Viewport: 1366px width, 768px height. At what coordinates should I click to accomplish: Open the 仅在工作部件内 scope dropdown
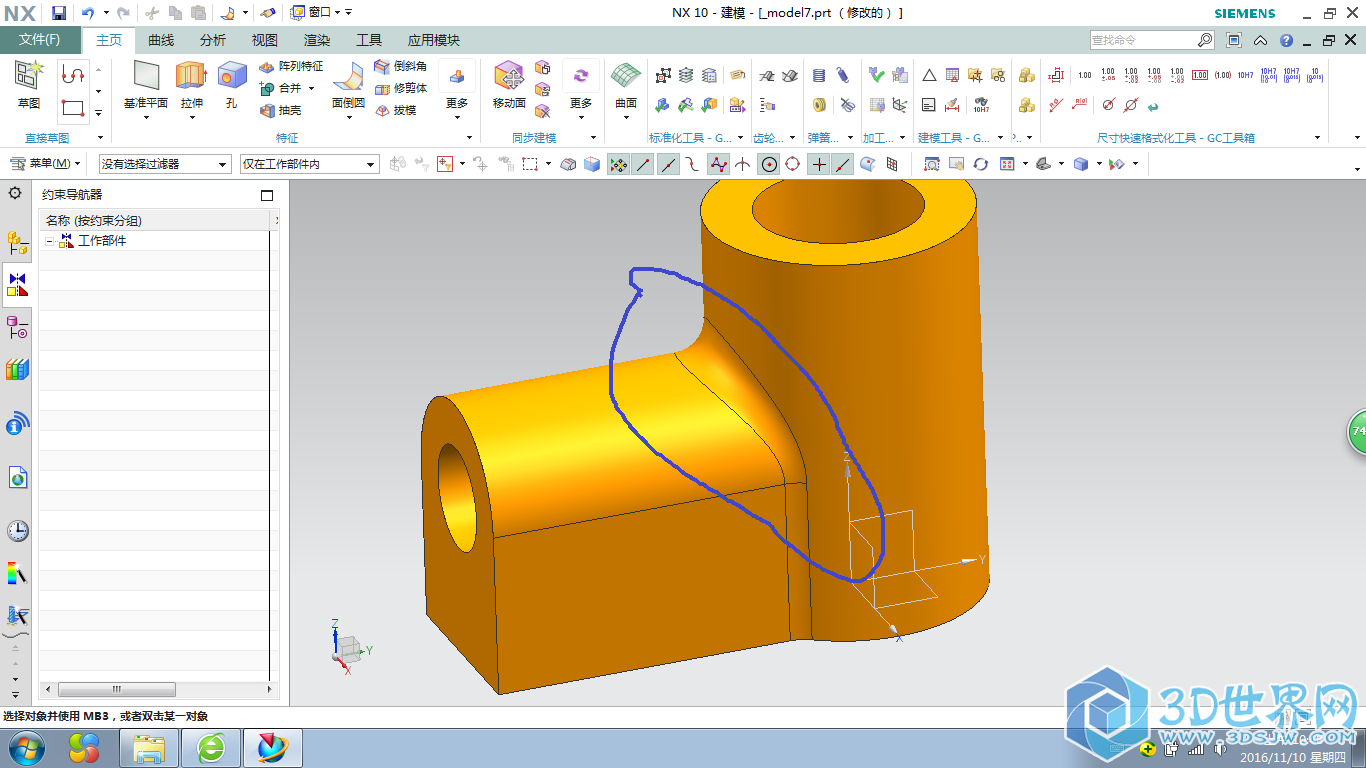coord(310,164)
